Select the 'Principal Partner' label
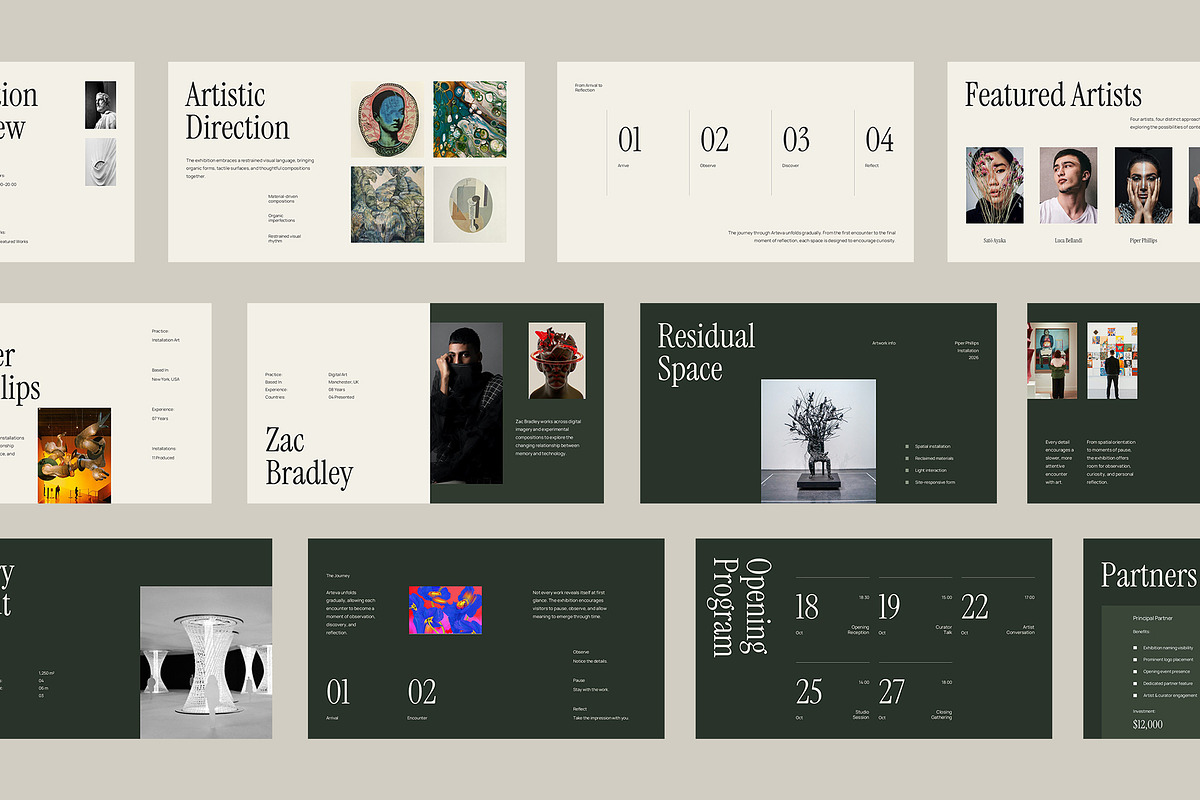This screenshot has height=800, width=1200. (x=1152, y=618)
